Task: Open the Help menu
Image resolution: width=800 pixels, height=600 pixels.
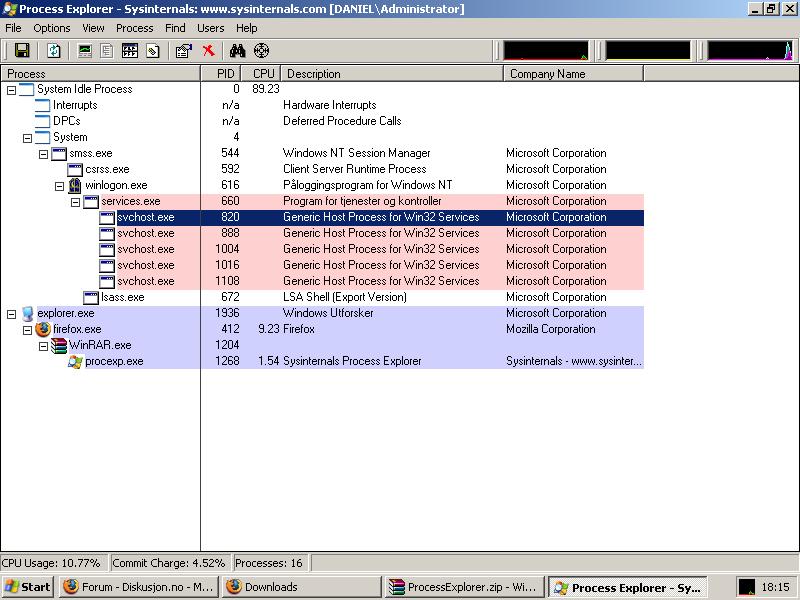Action: coord(246,28)
